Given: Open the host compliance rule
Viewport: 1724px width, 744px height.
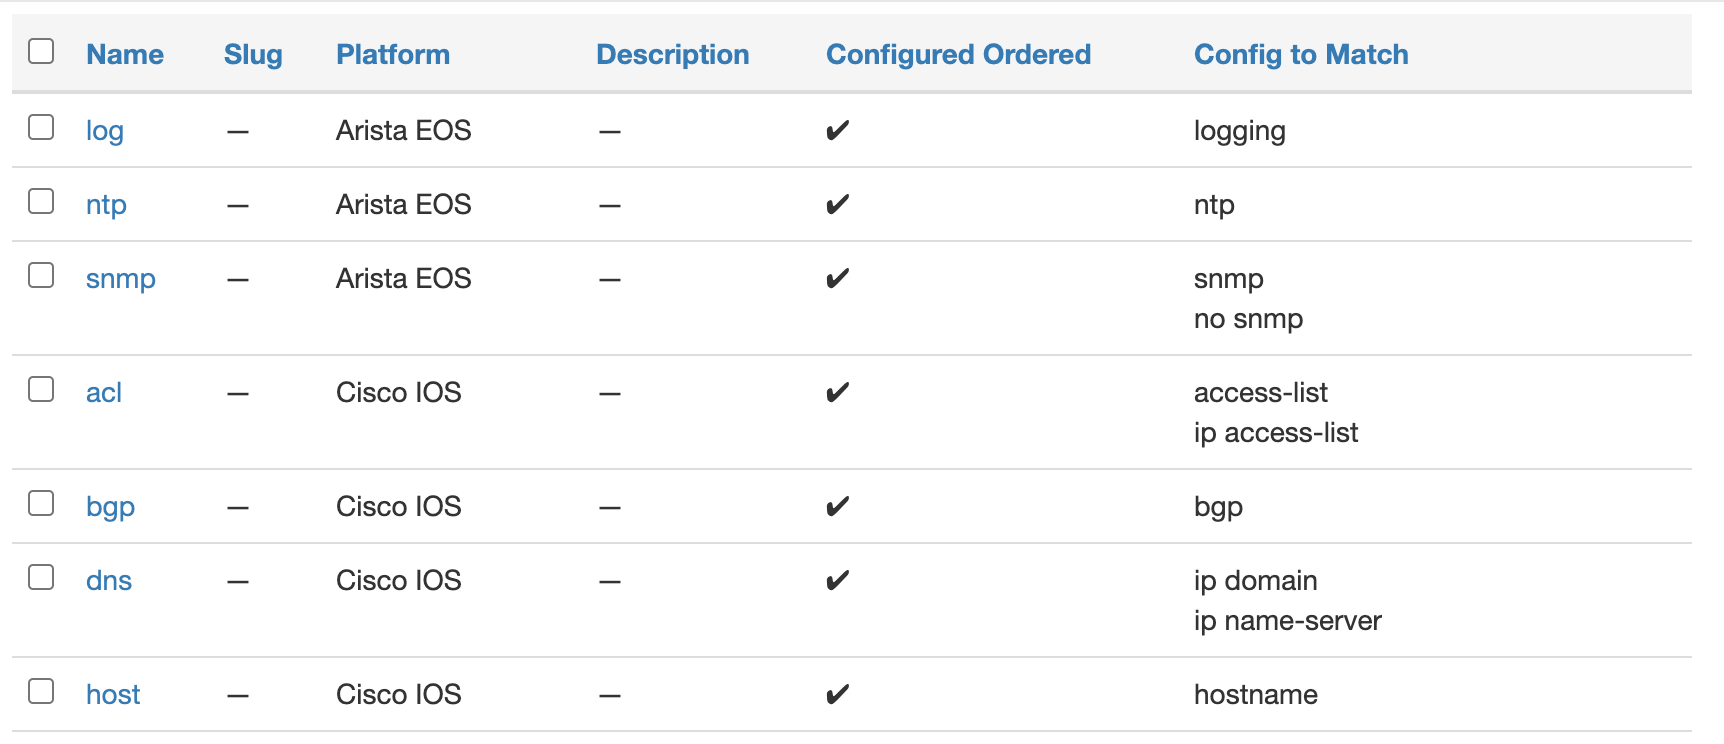Looking at the screenshot, I should (x=112, y=693).
